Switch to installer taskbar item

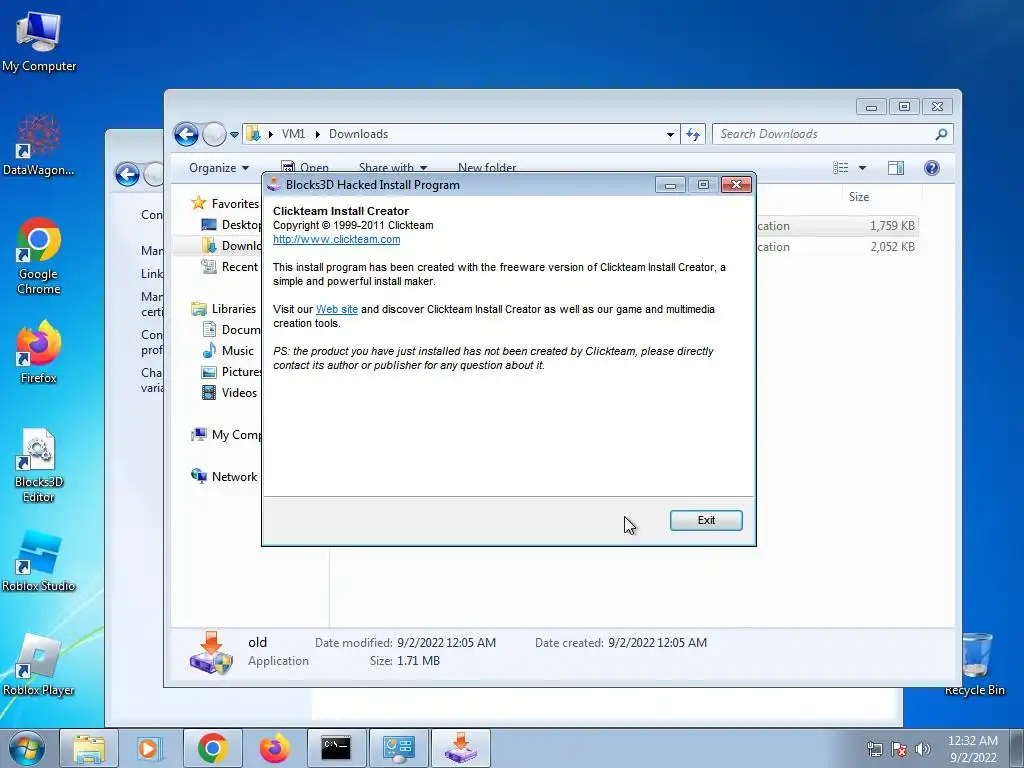460,748
